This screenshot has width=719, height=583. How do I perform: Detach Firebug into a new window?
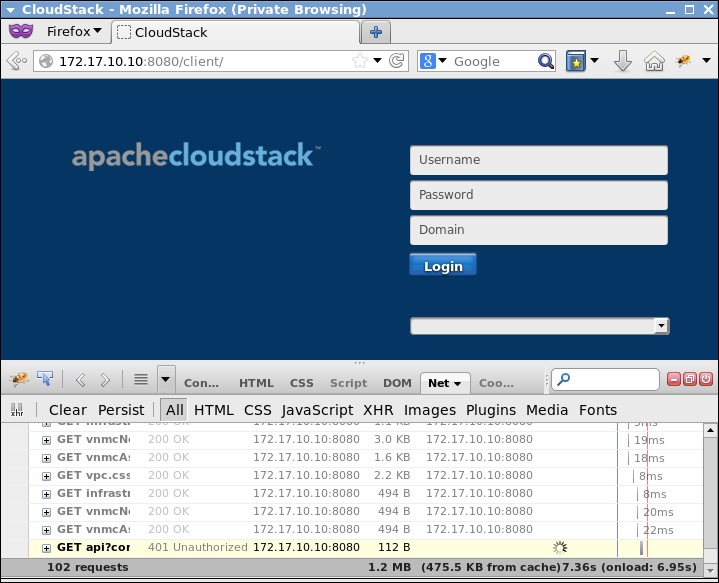click(690, 379)
